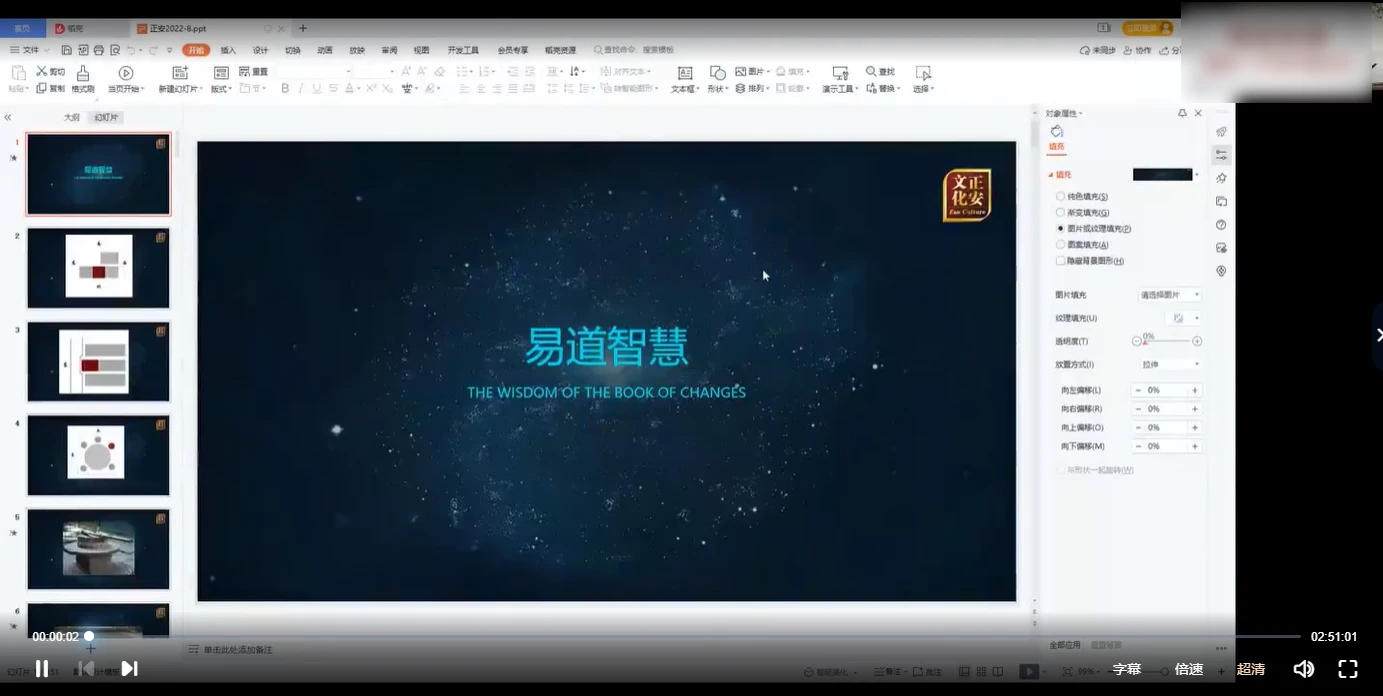Click the sliders properties icon in right sidebar
This screenshot has width=1383, height=696.
point(1221,155)
